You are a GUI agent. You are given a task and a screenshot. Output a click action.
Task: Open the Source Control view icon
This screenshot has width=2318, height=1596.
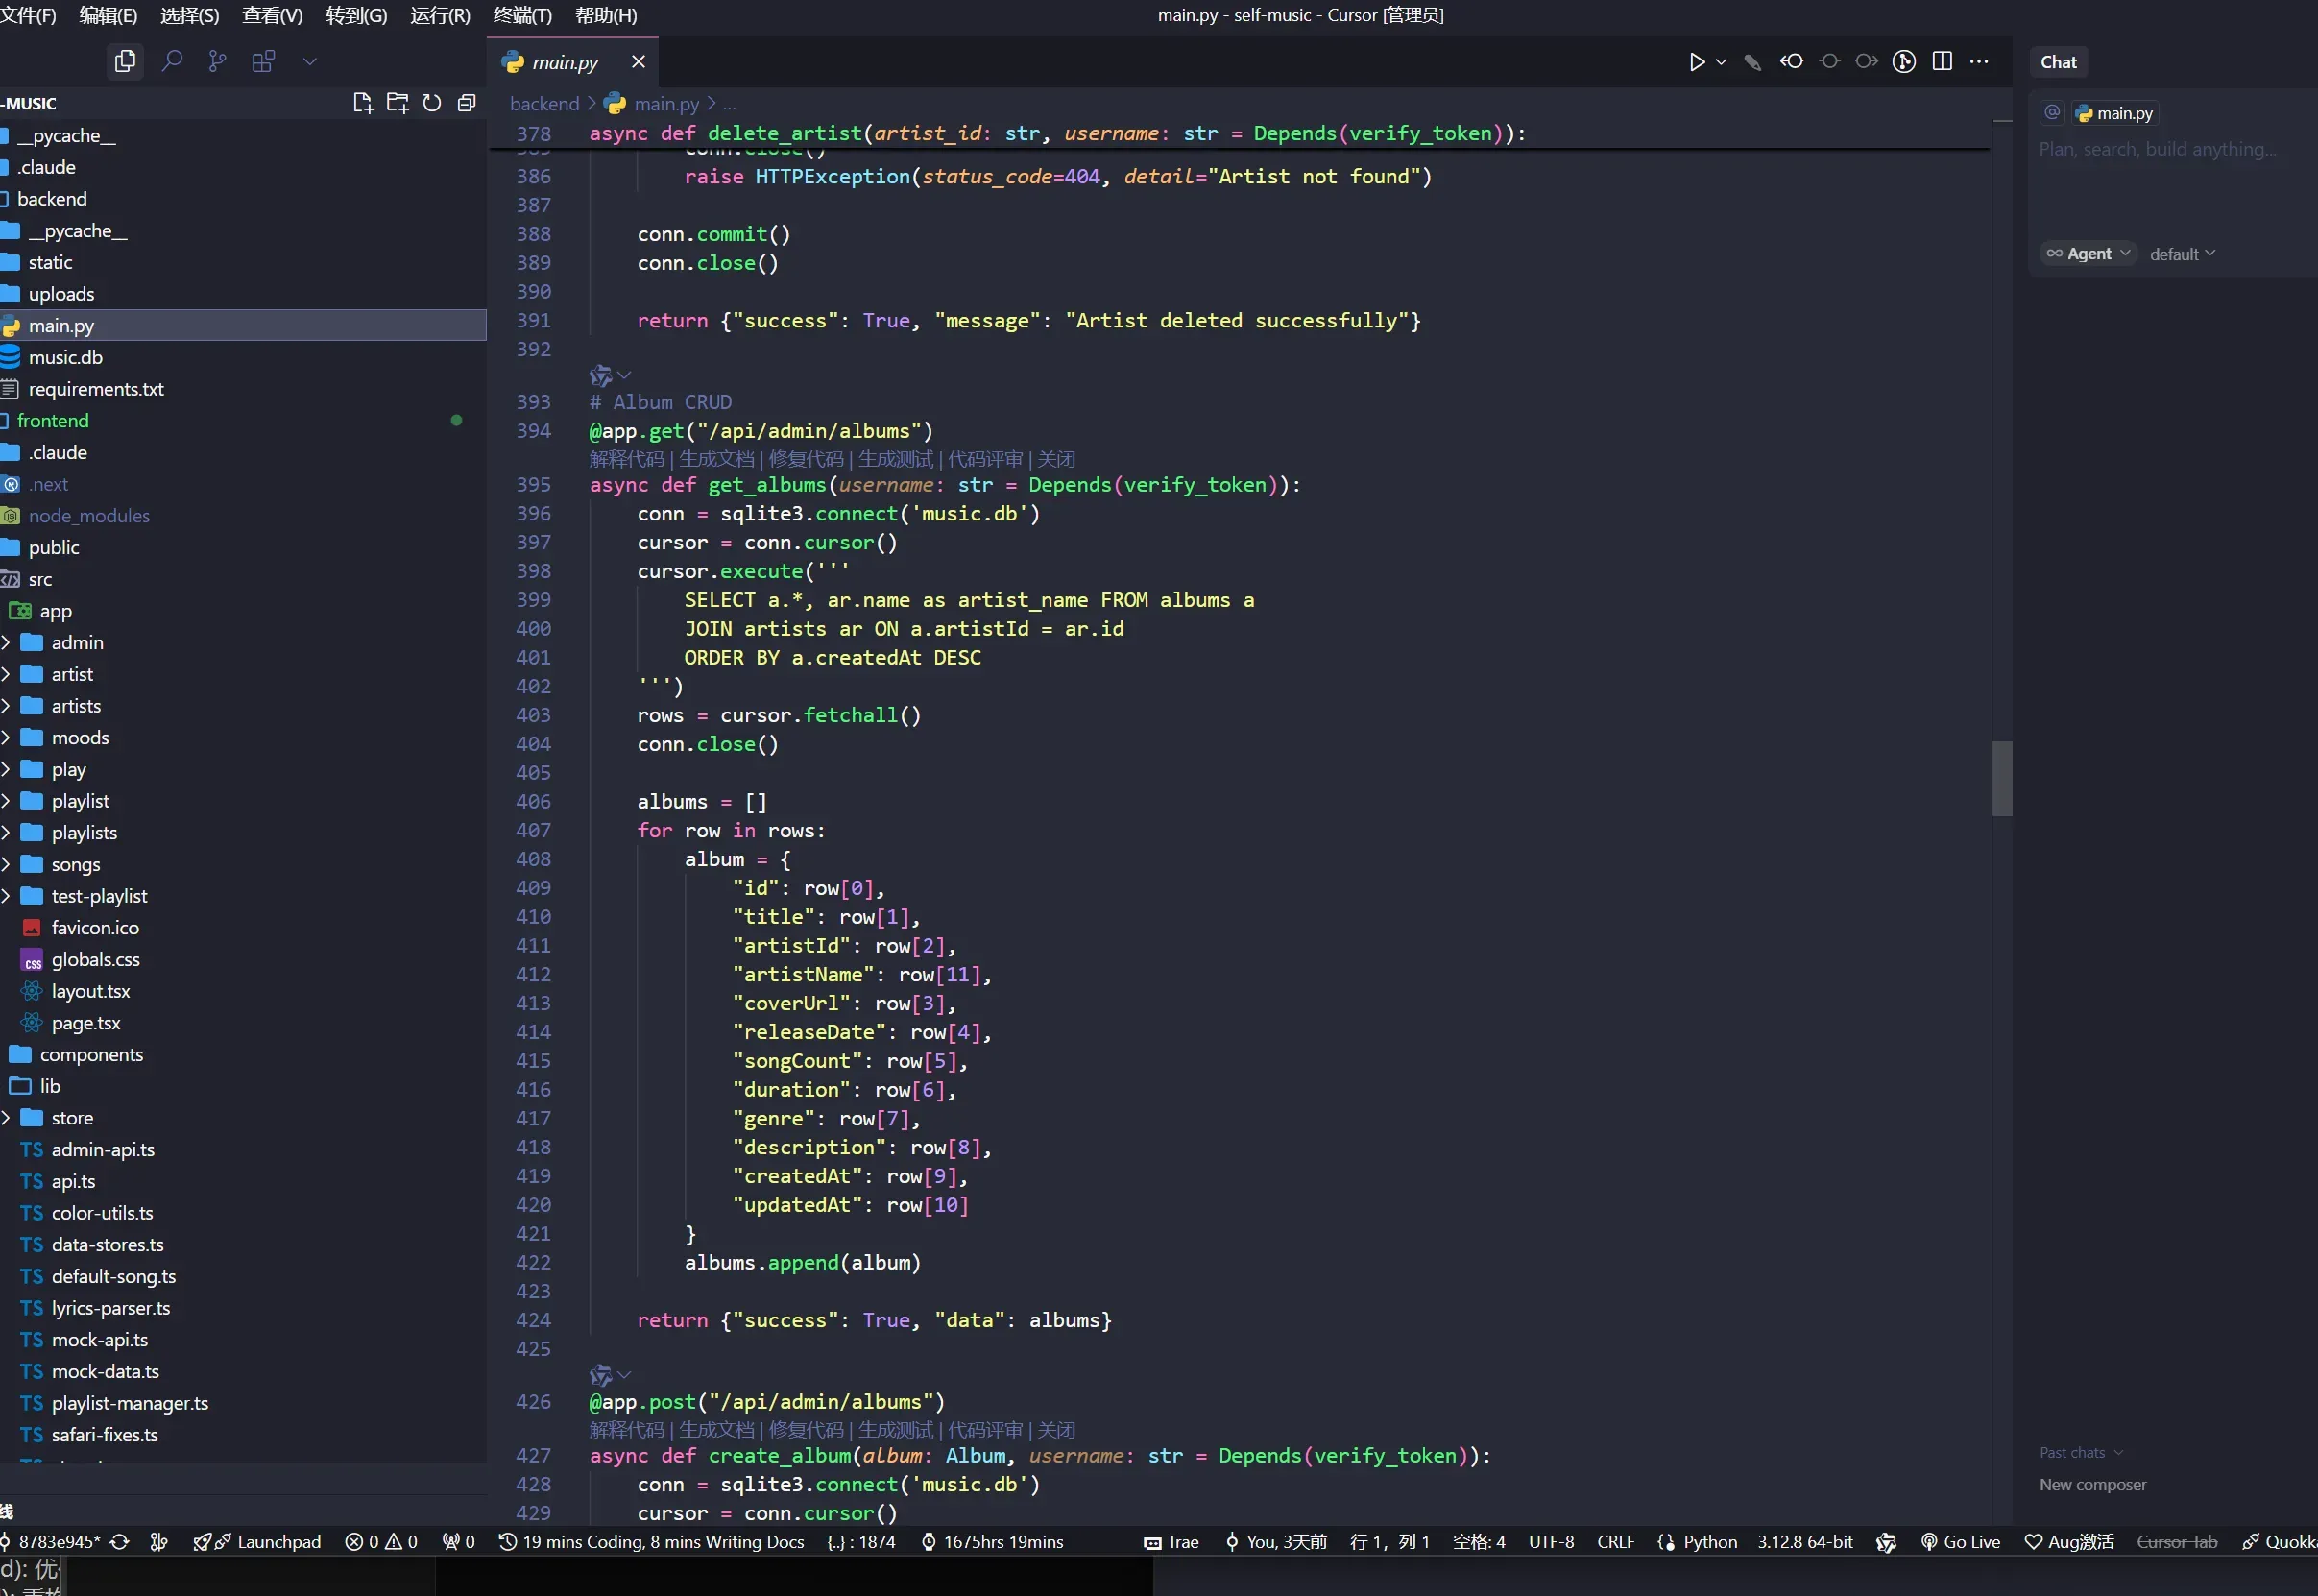coord(217,61)
